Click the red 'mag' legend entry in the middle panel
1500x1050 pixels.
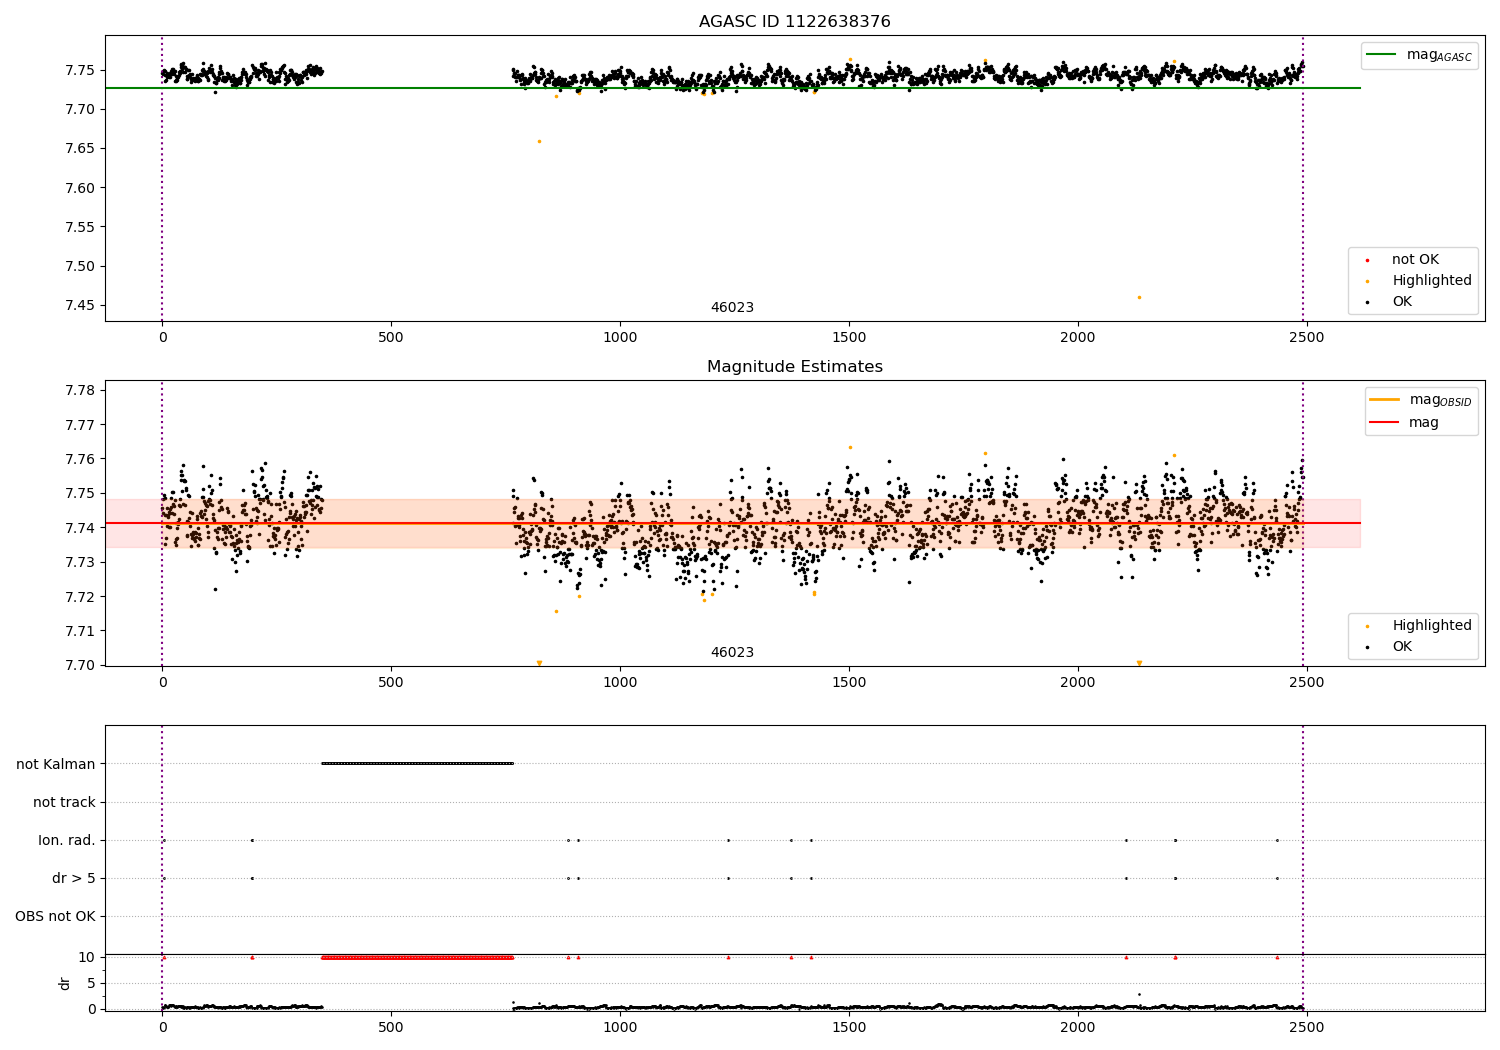pos(1405,423)
